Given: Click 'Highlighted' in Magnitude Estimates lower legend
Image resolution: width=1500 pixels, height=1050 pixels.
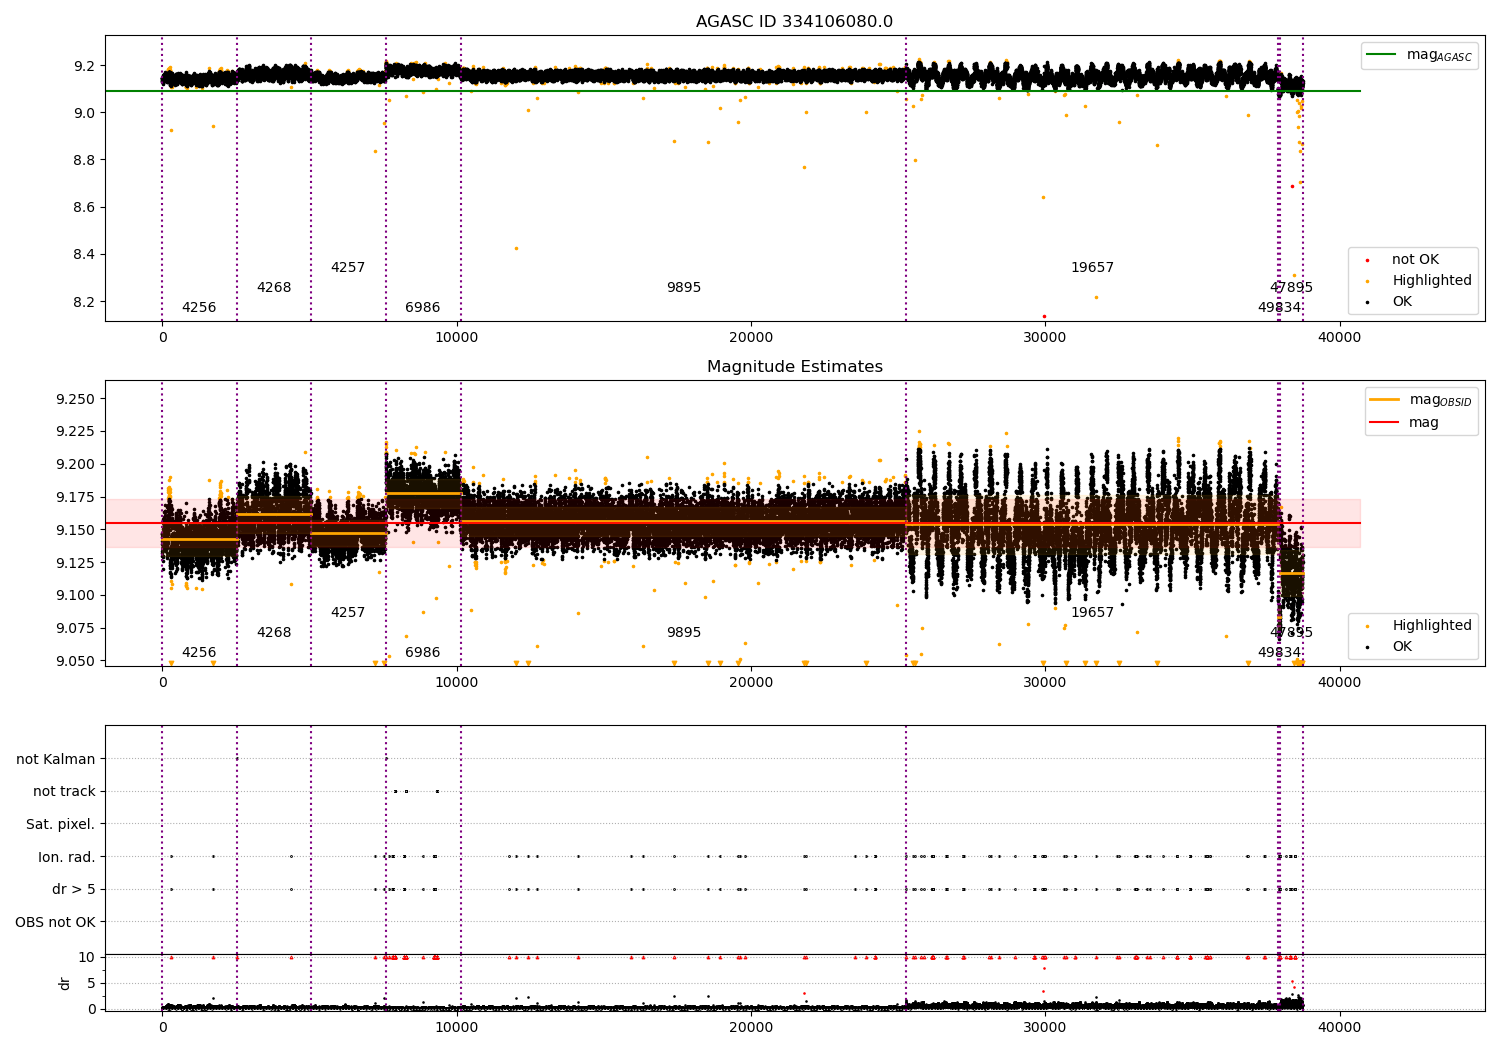Looking at the screenshot, I should coord(1432,626).
